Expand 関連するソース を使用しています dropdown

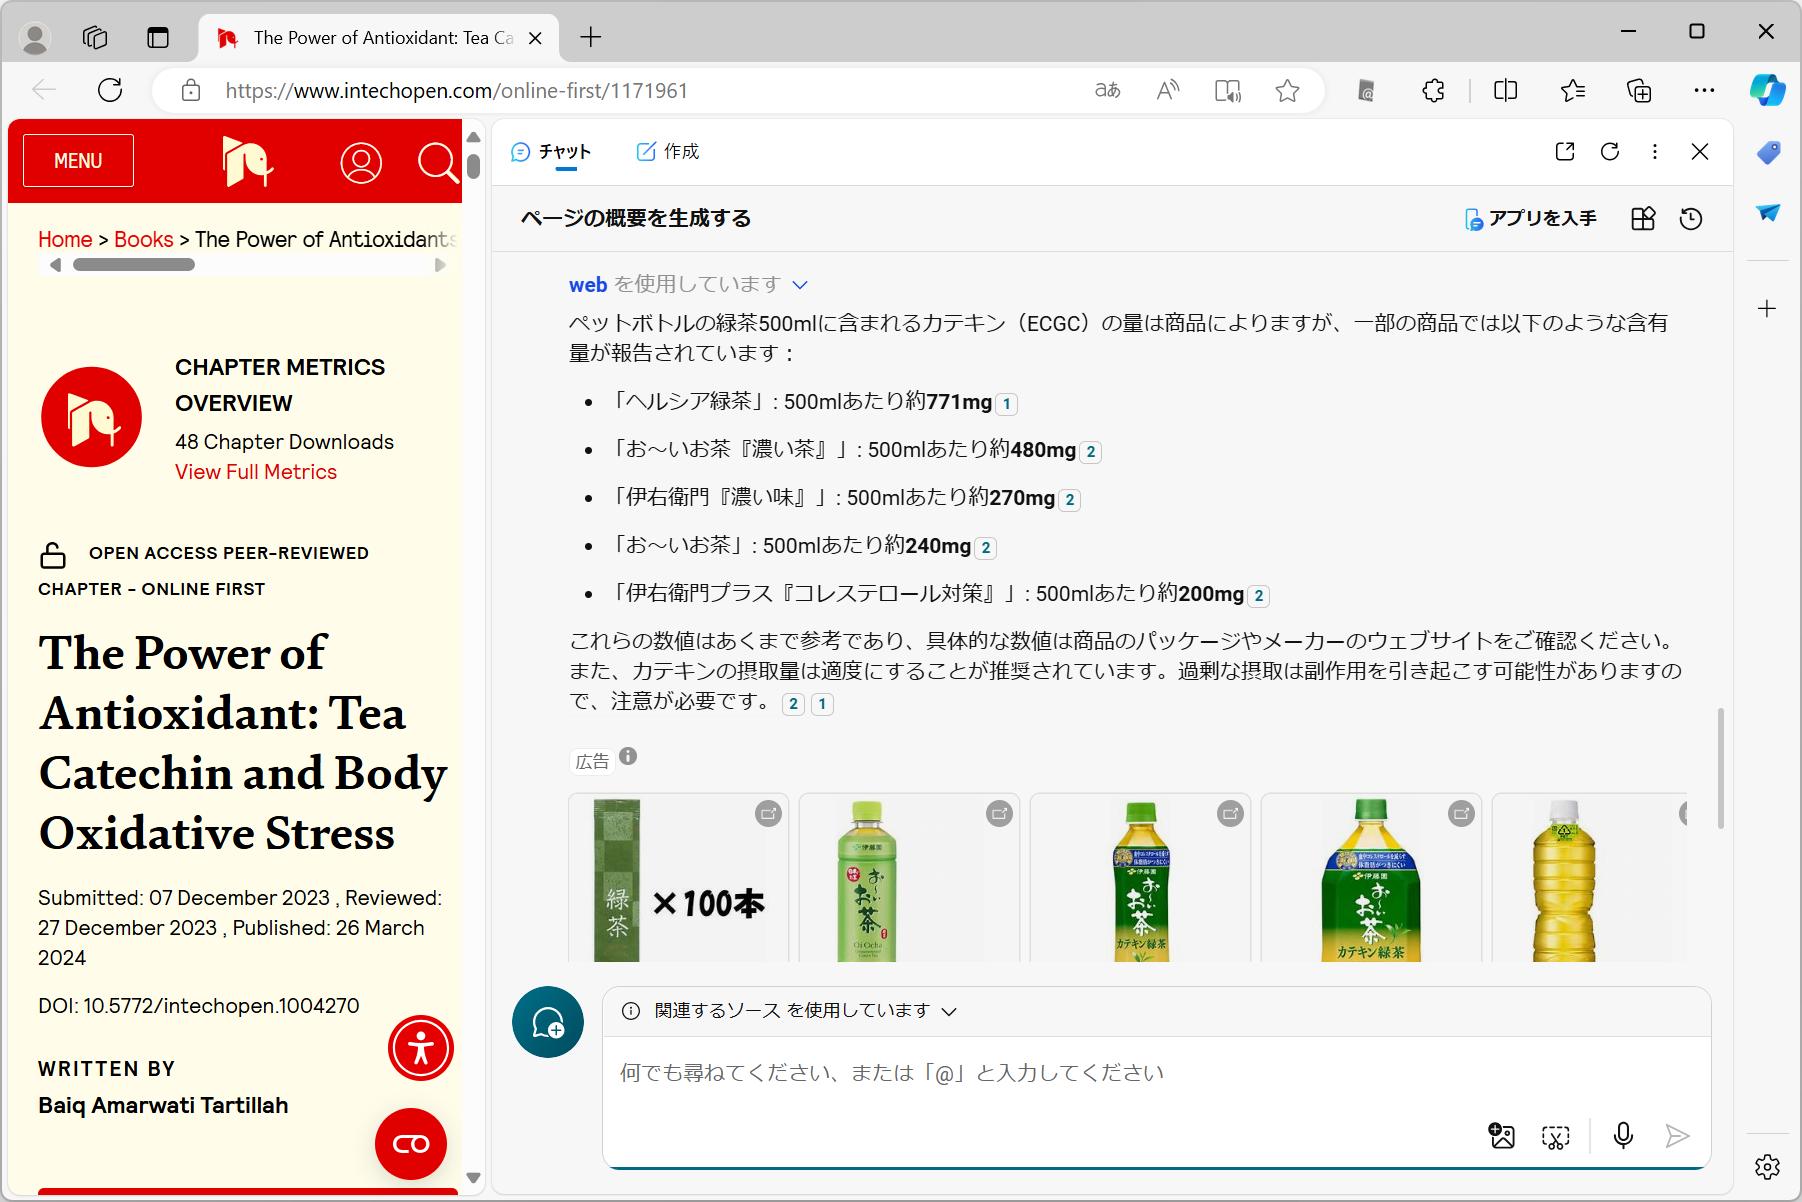pos(949,1011)
